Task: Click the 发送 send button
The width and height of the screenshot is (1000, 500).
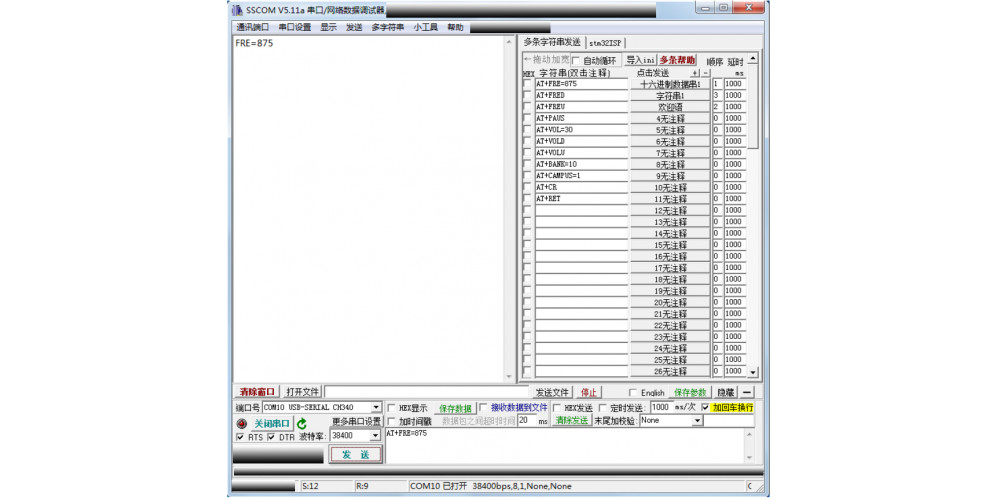Action: point(355,454)
